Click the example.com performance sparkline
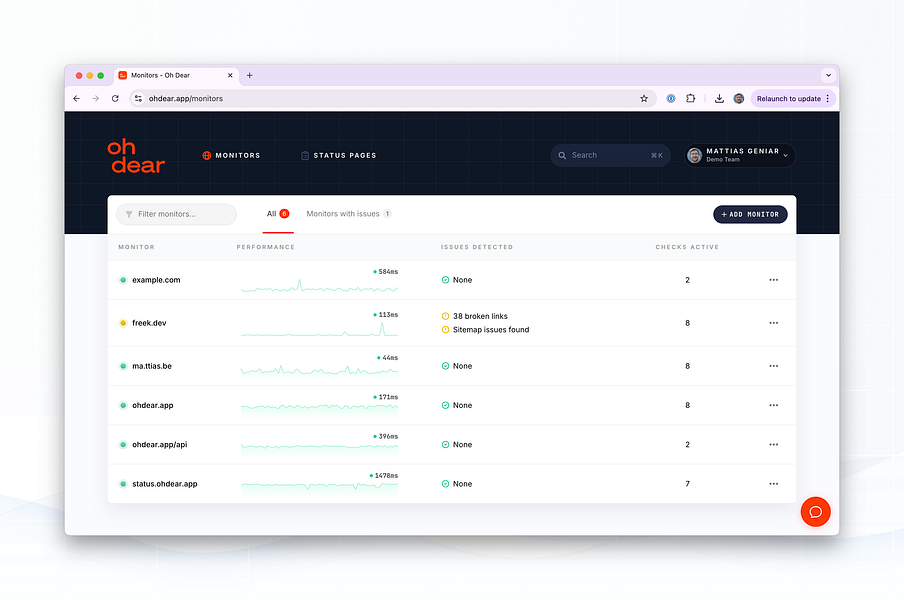Screen dimensions: 904x600 (x=319, y=285)
